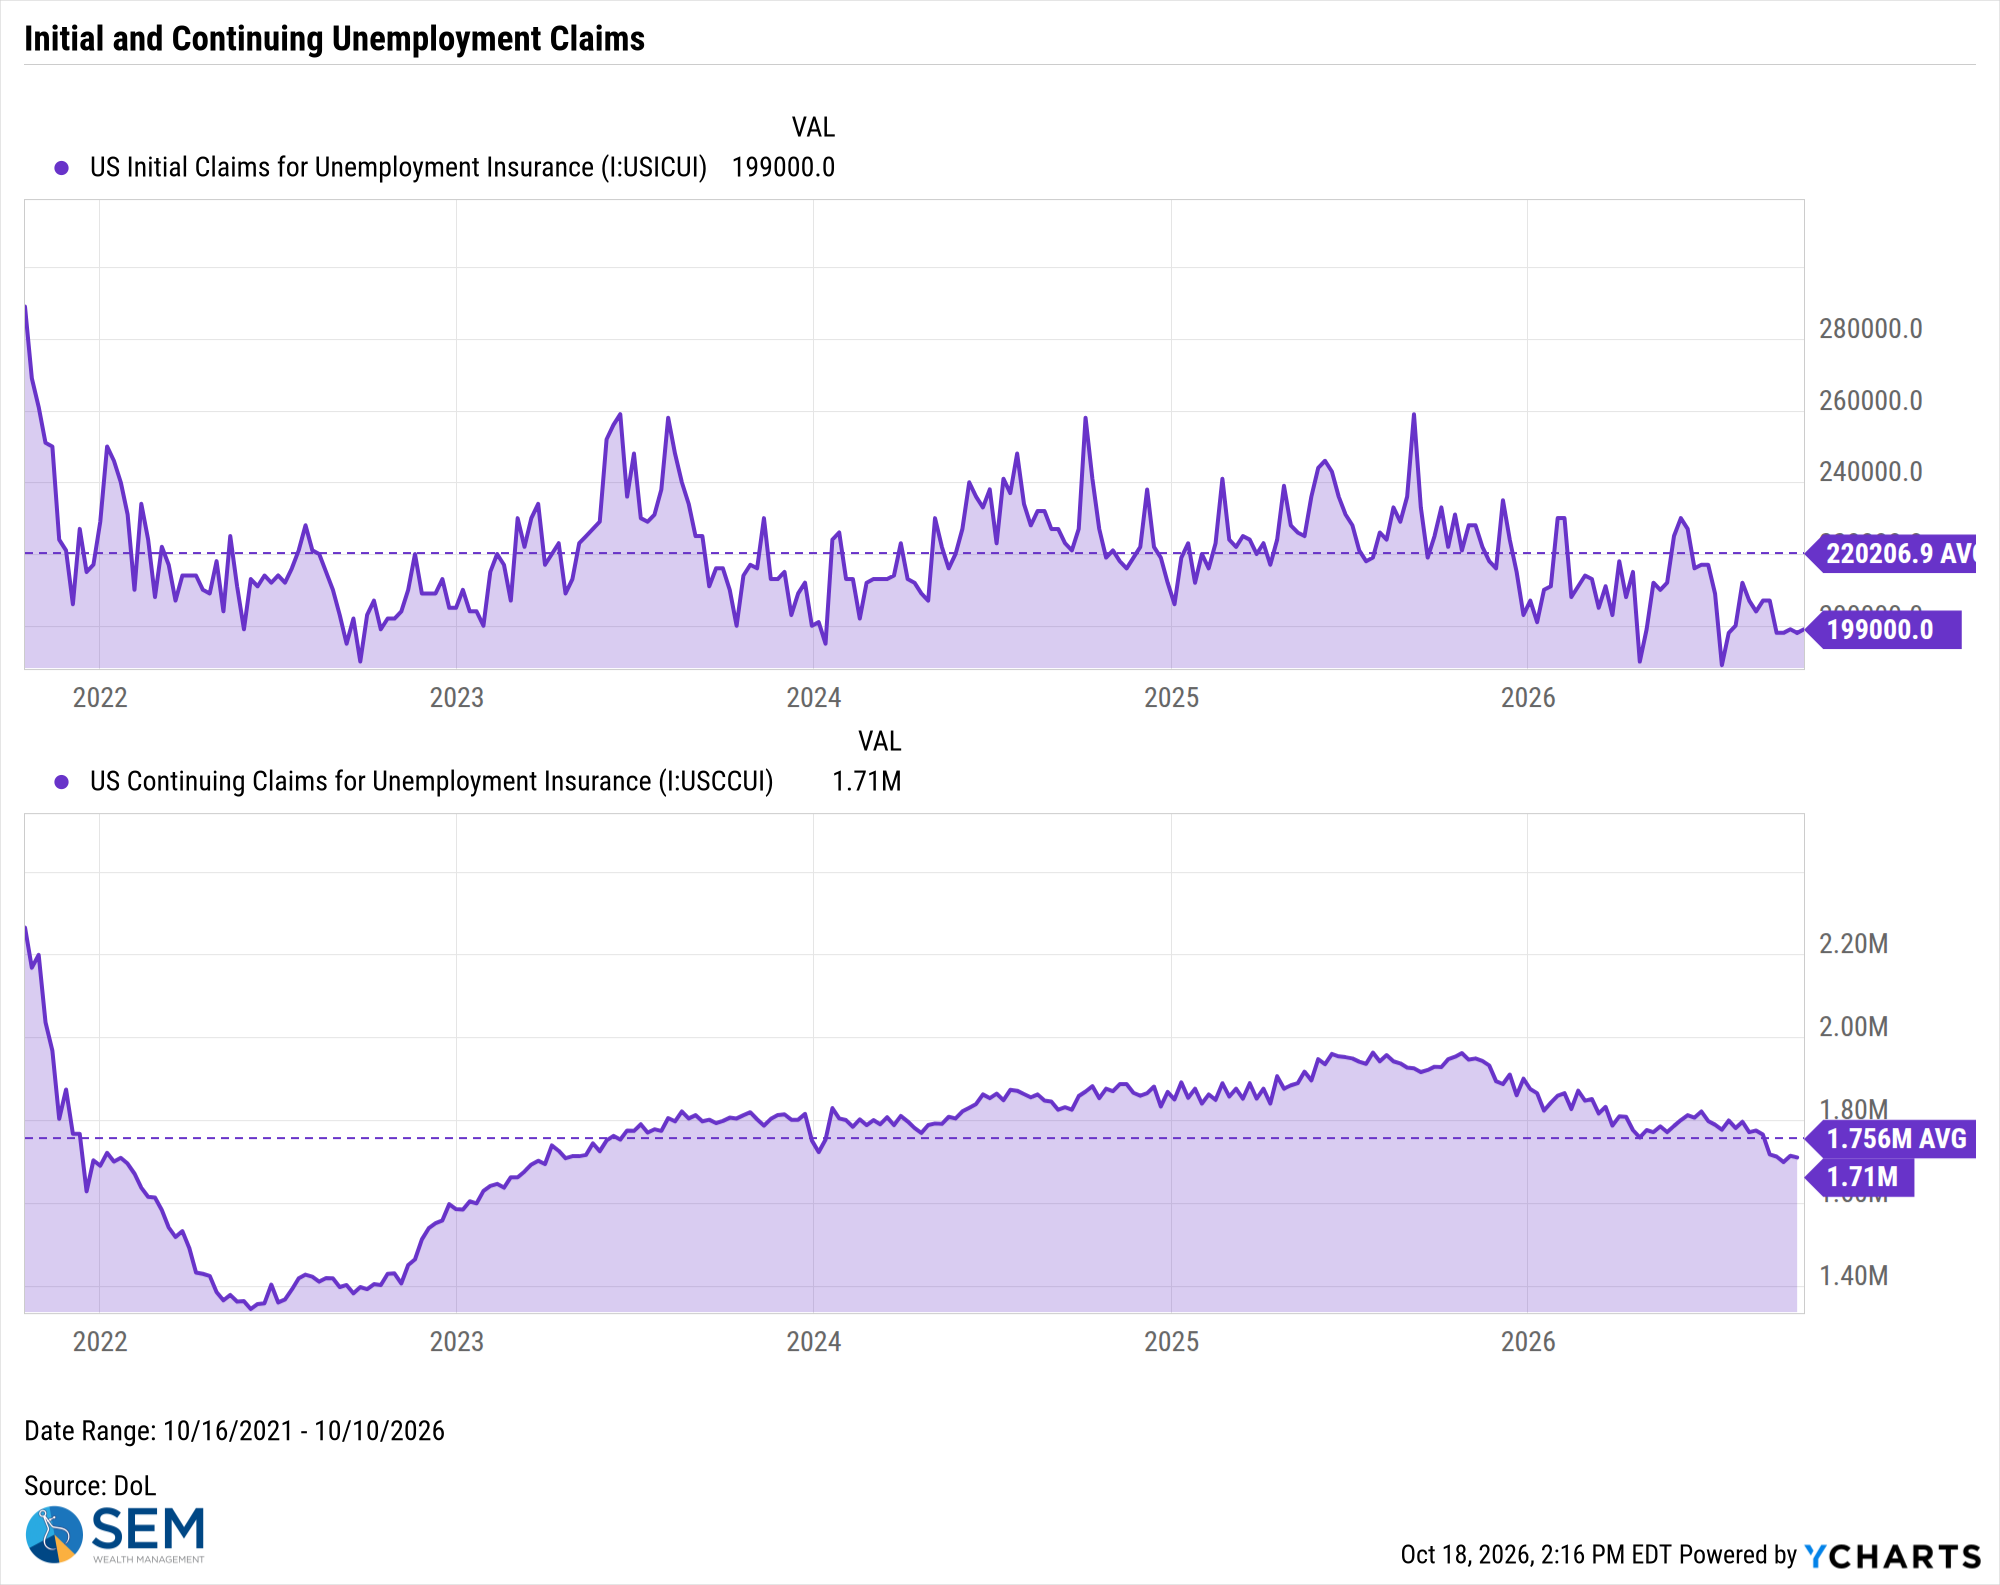The width and height of the screenshot is (2000, 1585).
Task: Click the Oct 18, 2026, 2:16 PM EDT timestamp
Action: 1536,1555
